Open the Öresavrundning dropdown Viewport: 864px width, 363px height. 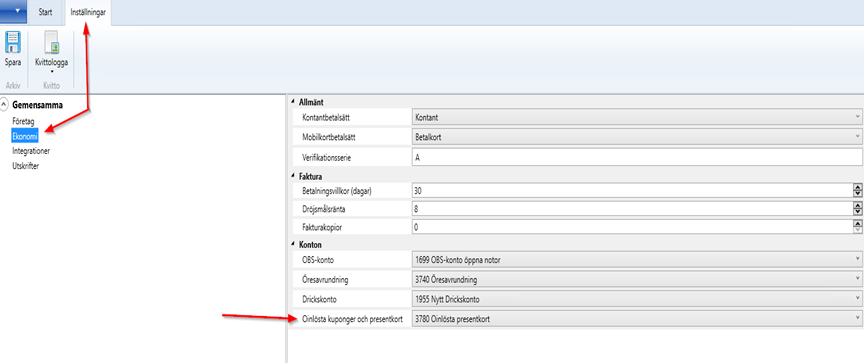coord(636,279)
